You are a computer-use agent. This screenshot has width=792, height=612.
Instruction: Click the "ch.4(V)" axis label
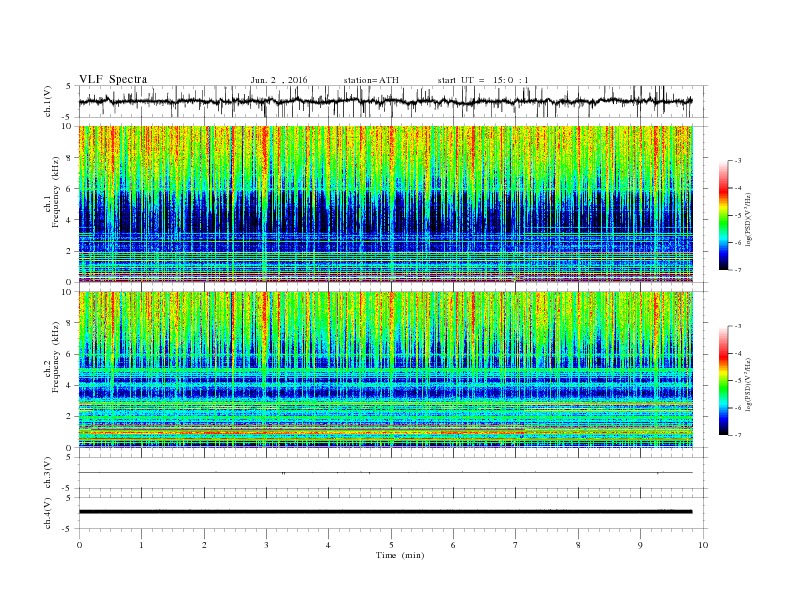(x=48, y=513)
